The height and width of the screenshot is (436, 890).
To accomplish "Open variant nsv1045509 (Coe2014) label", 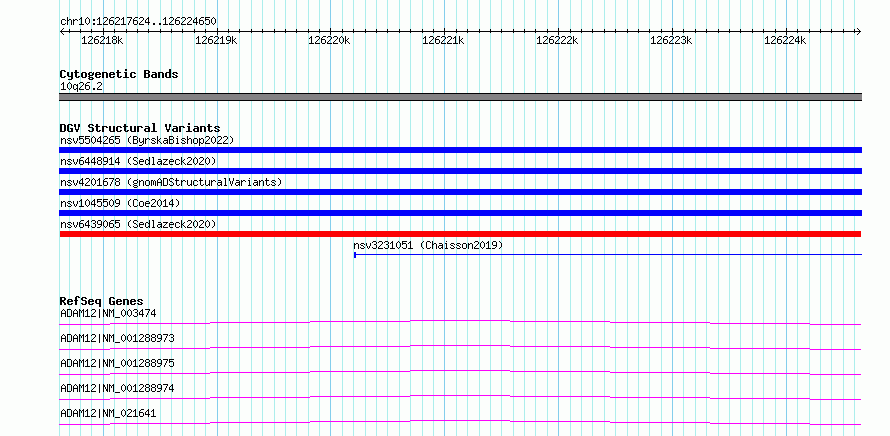I will (120, 203).
